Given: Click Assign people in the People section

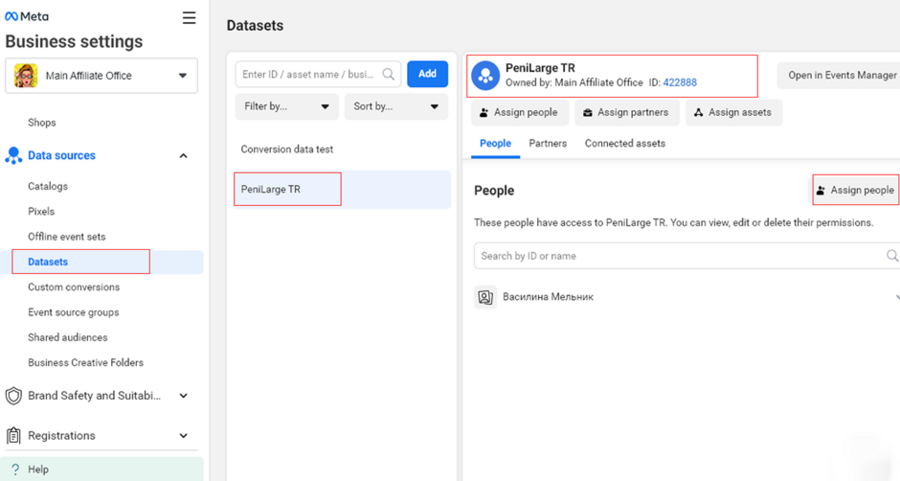Looking at the screenshot, I should point(855,190).
